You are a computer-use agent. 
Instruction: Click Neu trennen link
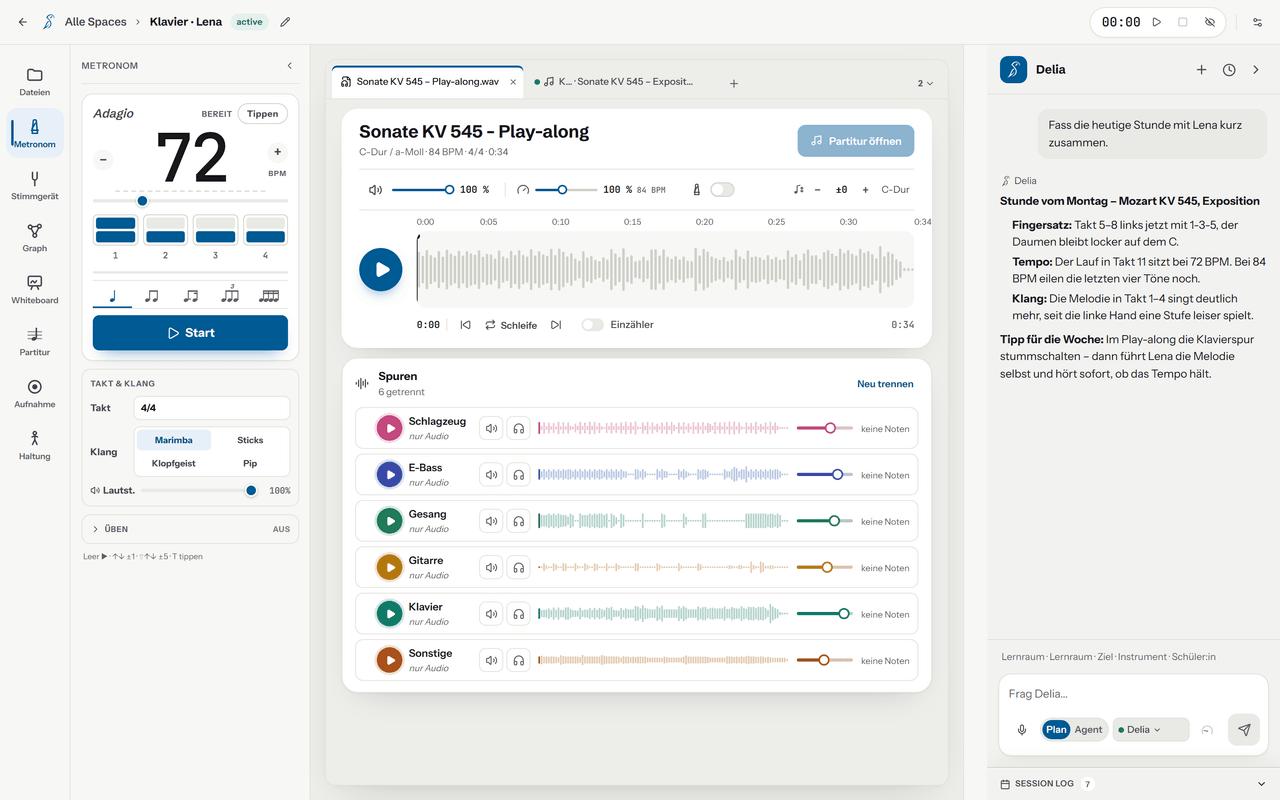885,384
